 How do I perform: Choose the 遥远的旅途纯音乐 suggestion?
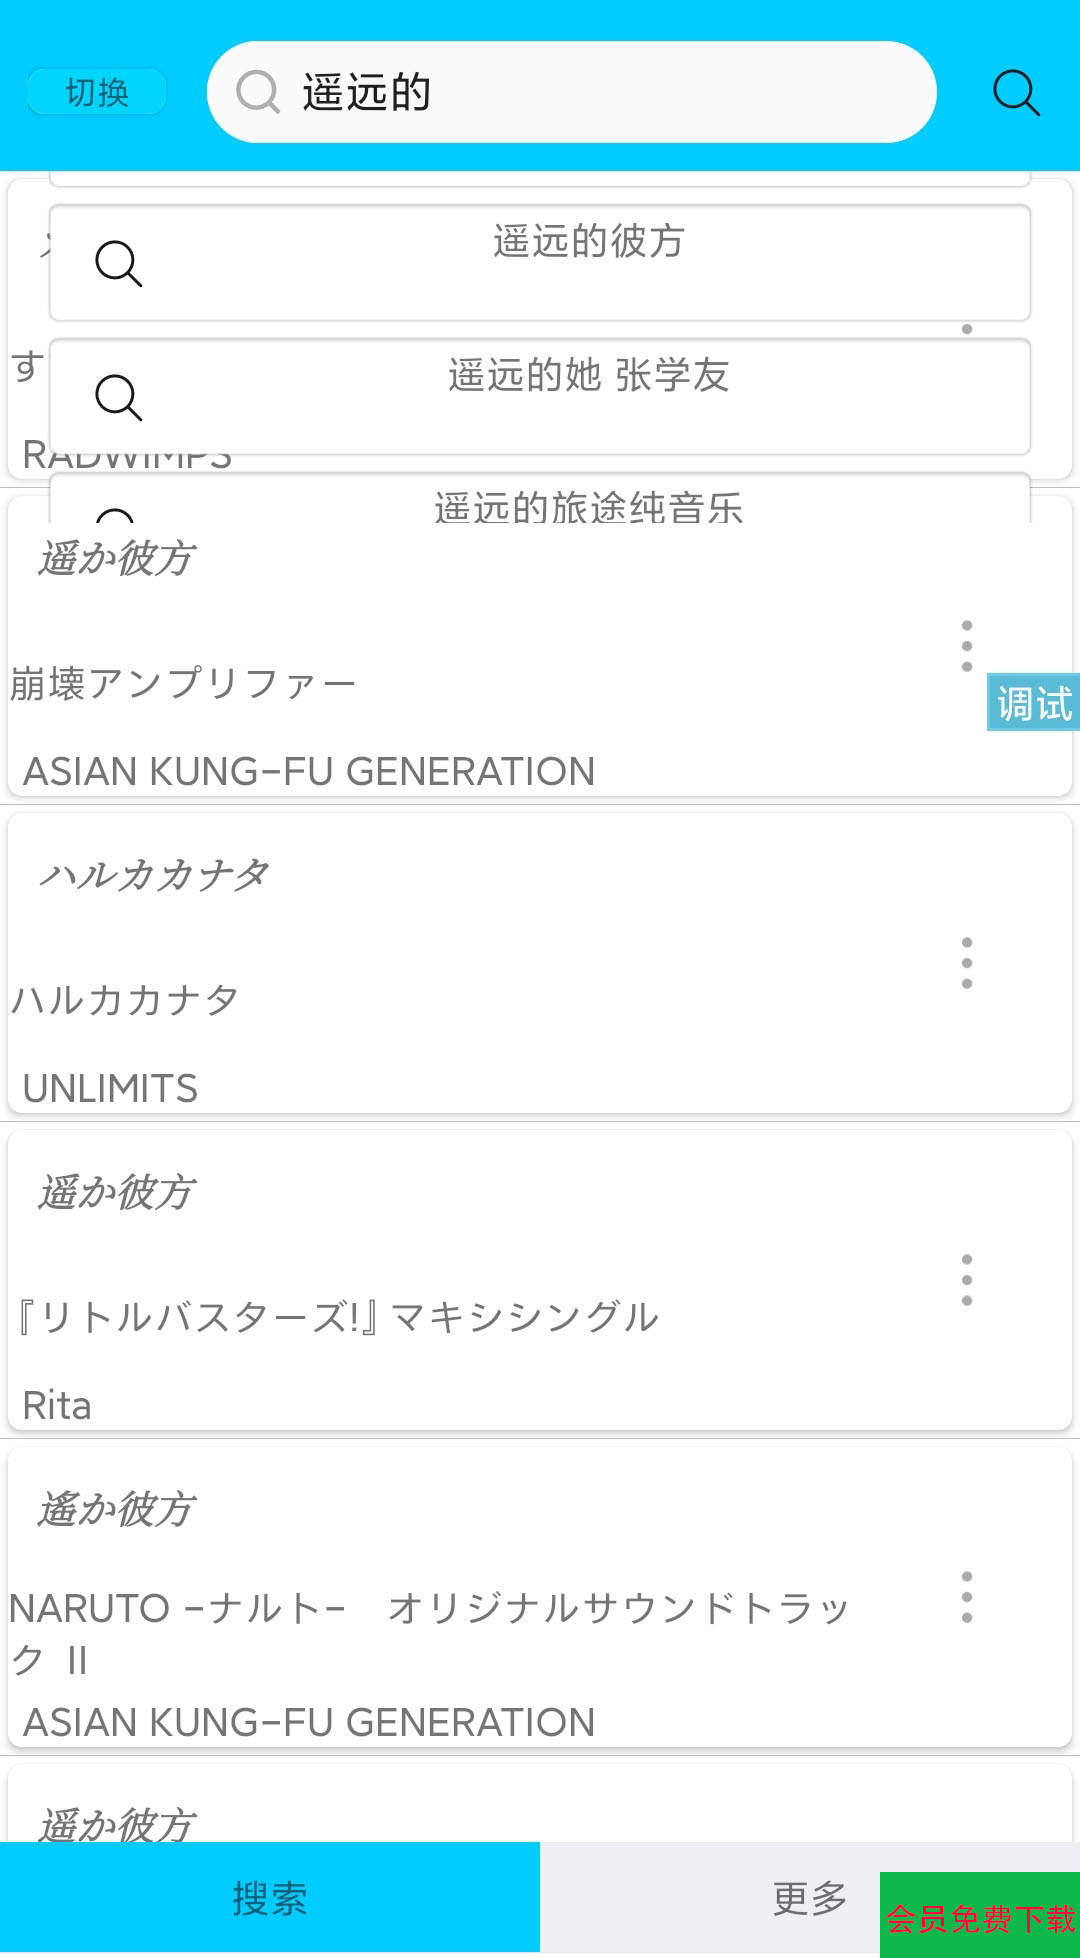[x=588, y=507]
